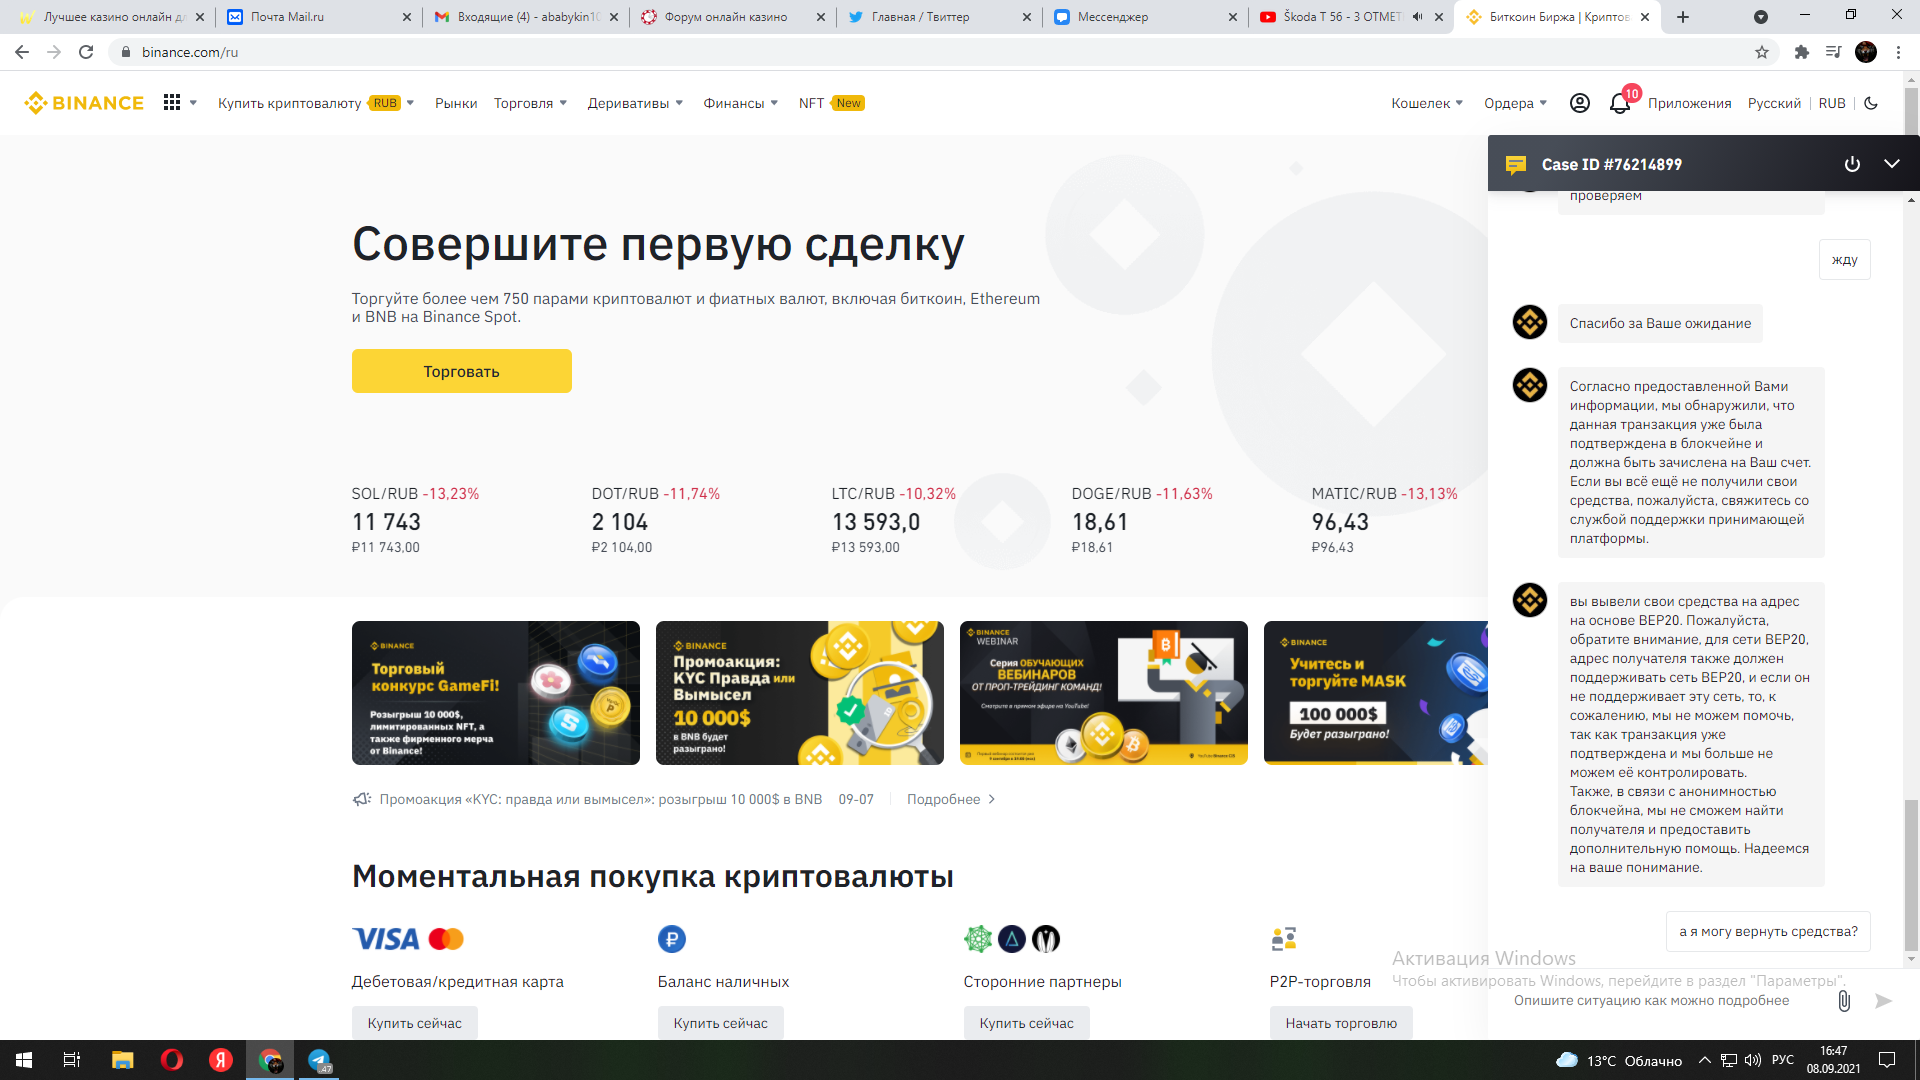This screenshot has height=1080, width=1920.
Task: Open Telegram from the taskbar
Action: 320,1060
